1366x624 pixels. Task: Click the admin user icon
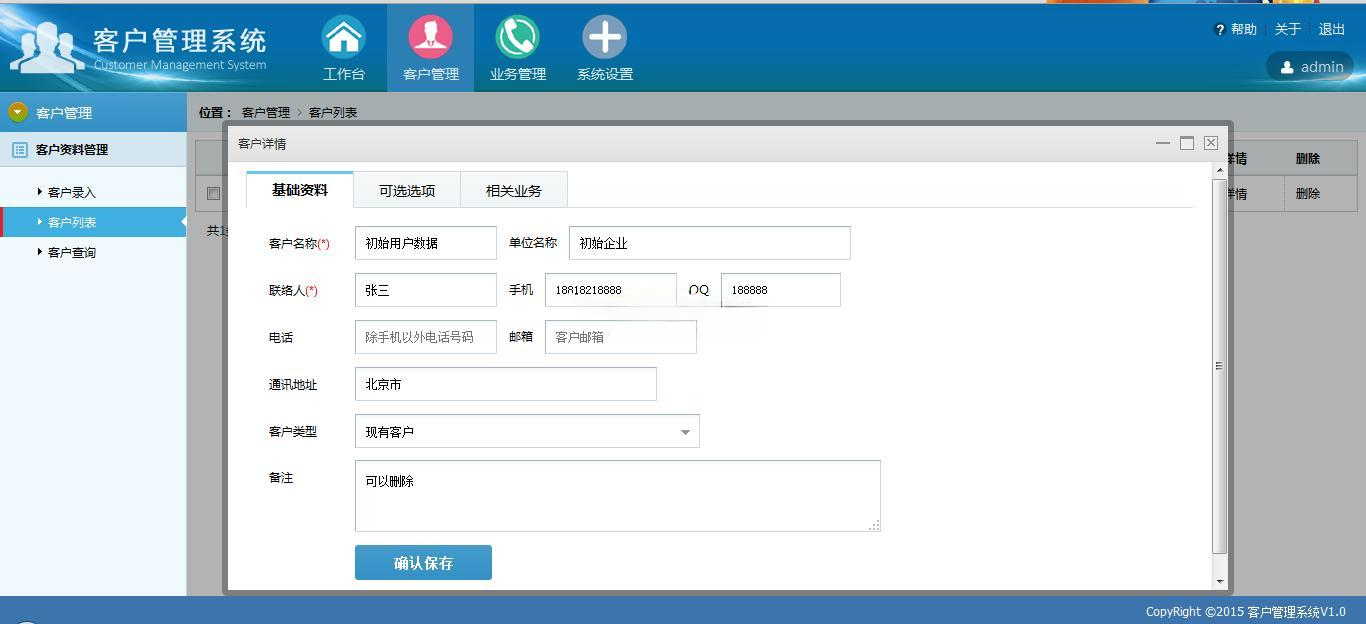click(x=1288, y=67)
